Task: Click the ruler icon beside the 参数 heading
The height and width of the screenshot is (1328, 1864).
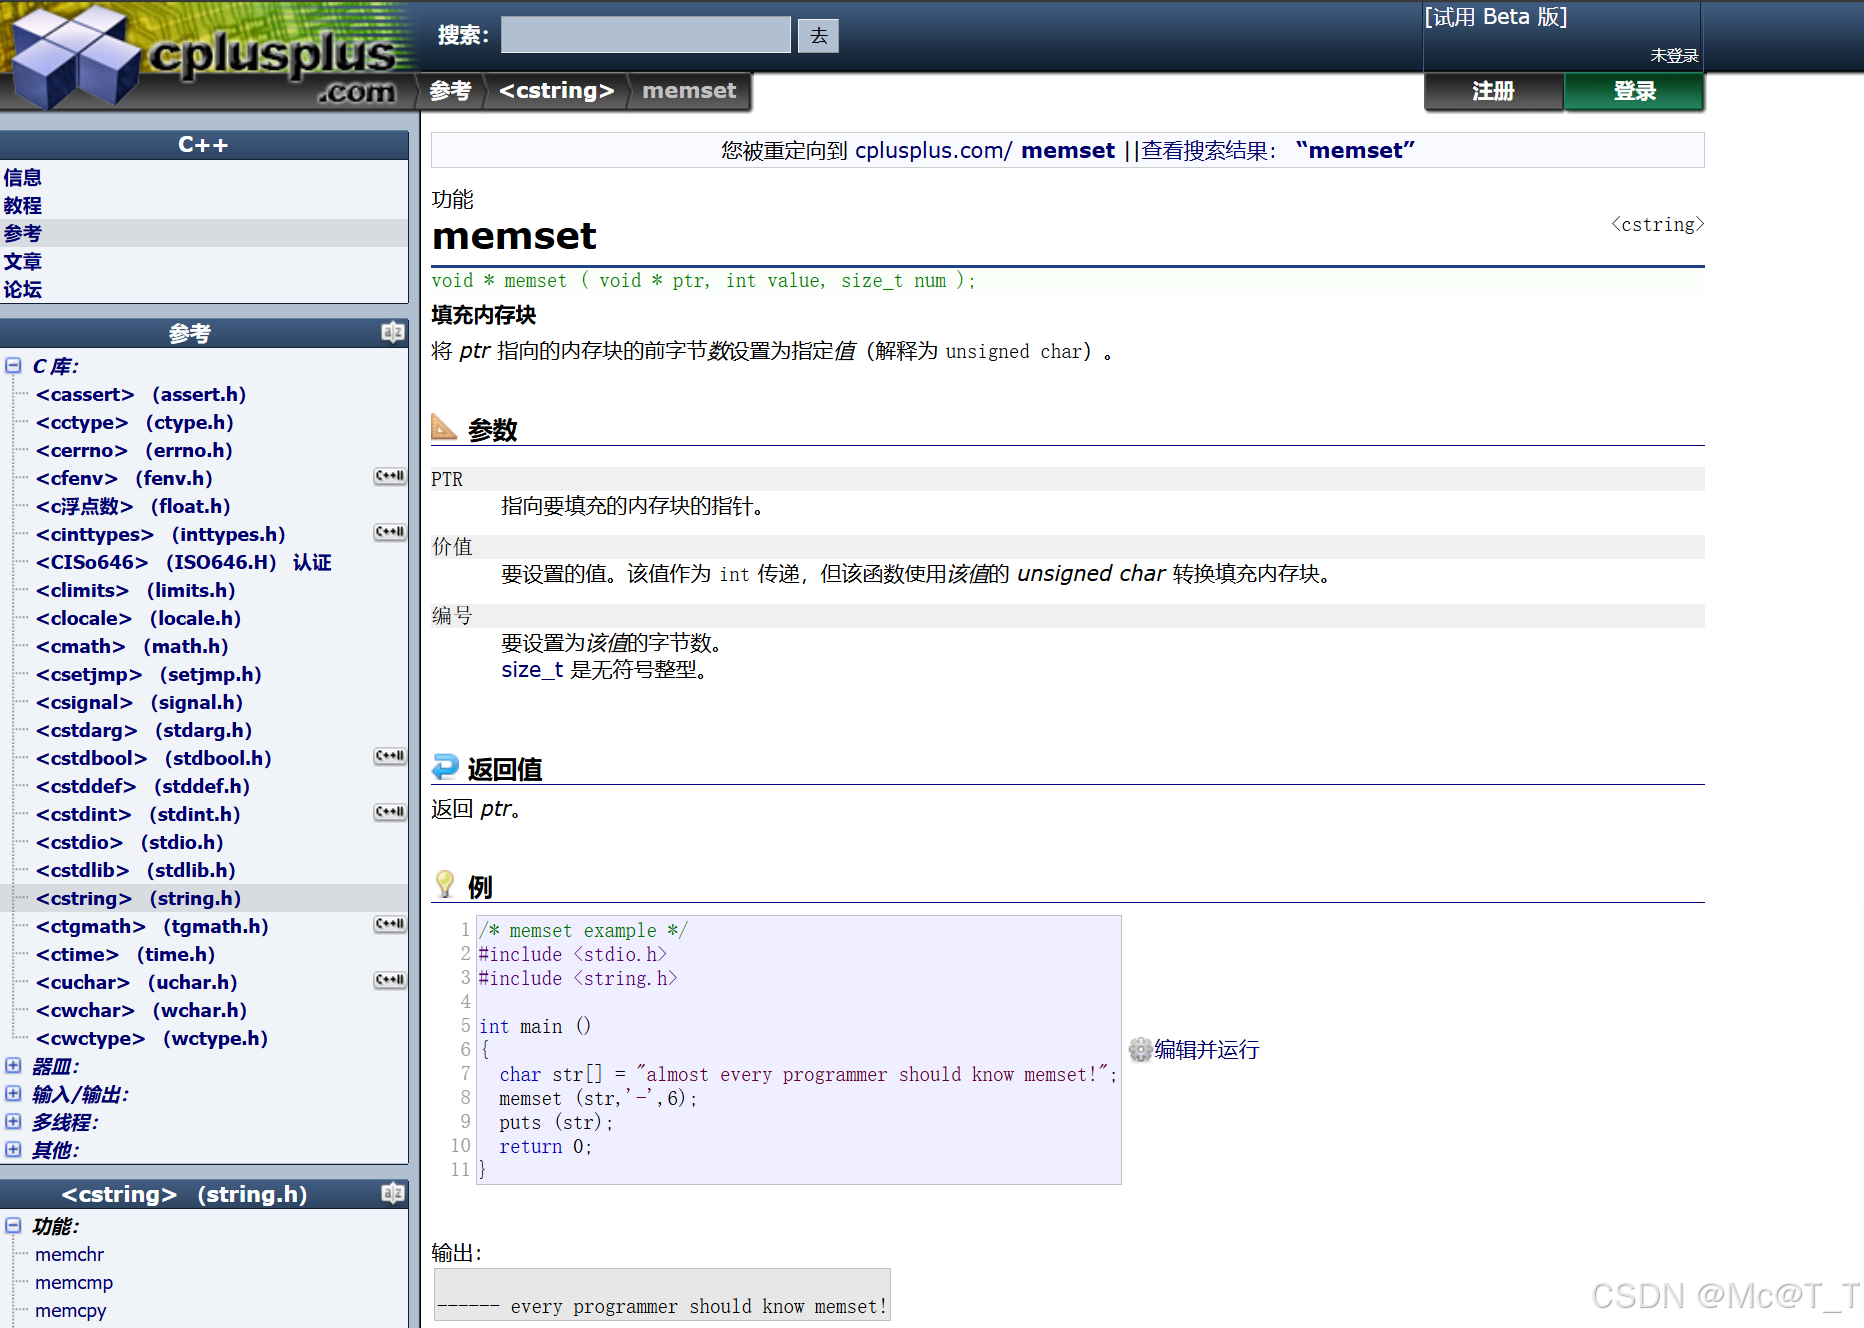Action: pyautogui.click(x=444, y=428)
